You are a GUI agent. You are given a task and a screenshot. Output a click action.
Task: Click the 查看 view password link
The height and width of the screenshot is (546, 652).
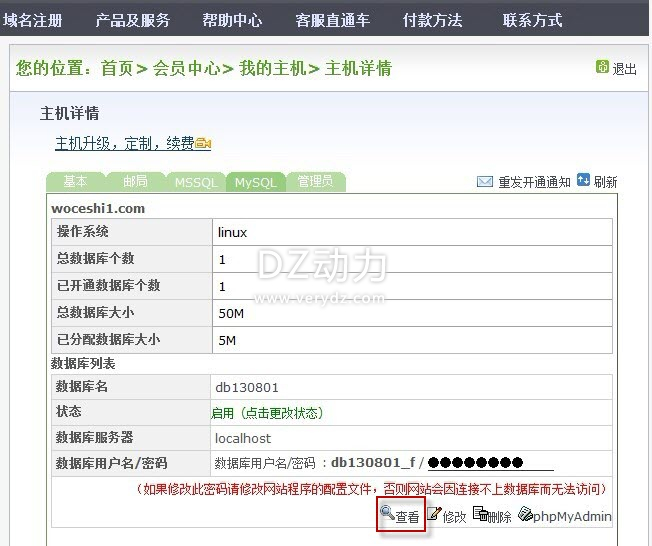click(x=407, y=517)
